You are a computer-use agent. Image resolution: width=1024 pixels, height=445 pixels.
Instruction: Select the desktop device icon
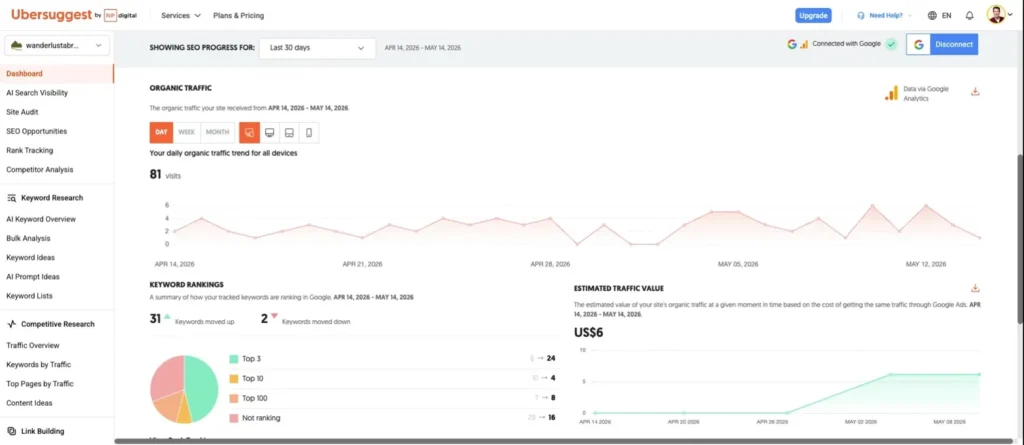coord(269,132)
